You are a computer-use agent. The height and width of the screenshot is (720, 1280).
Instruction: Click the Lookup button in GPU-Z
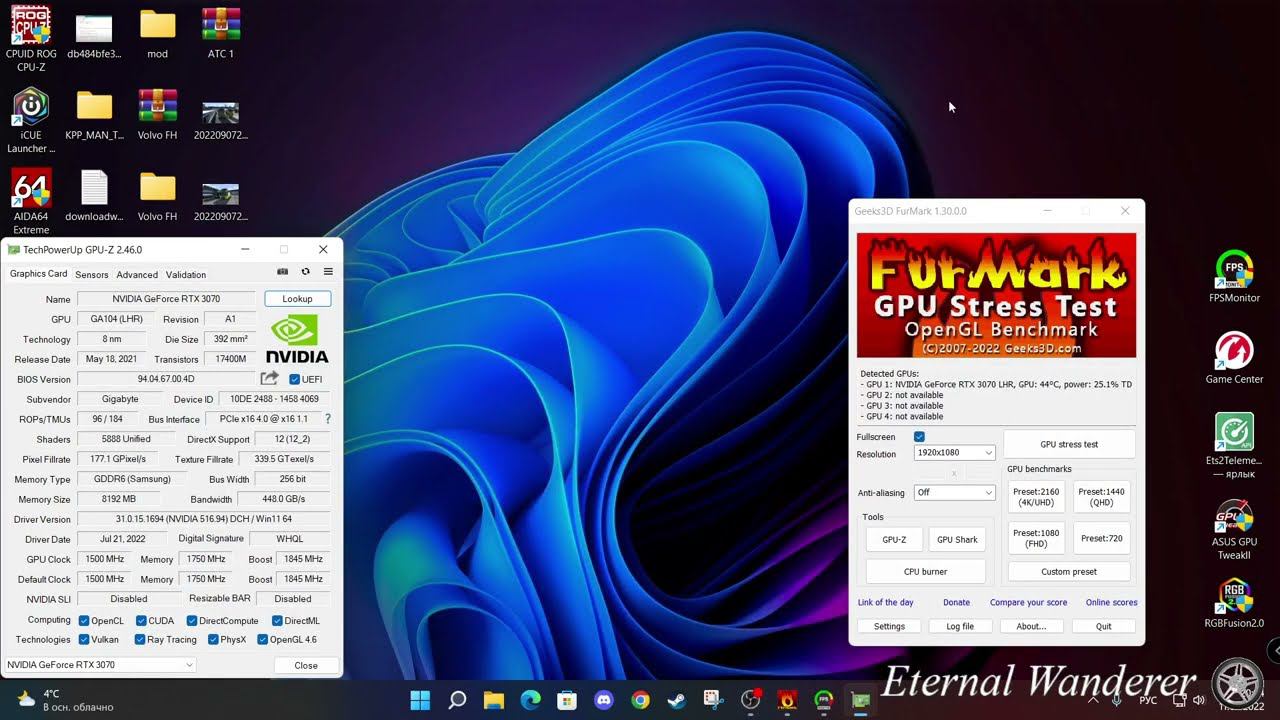297,299
